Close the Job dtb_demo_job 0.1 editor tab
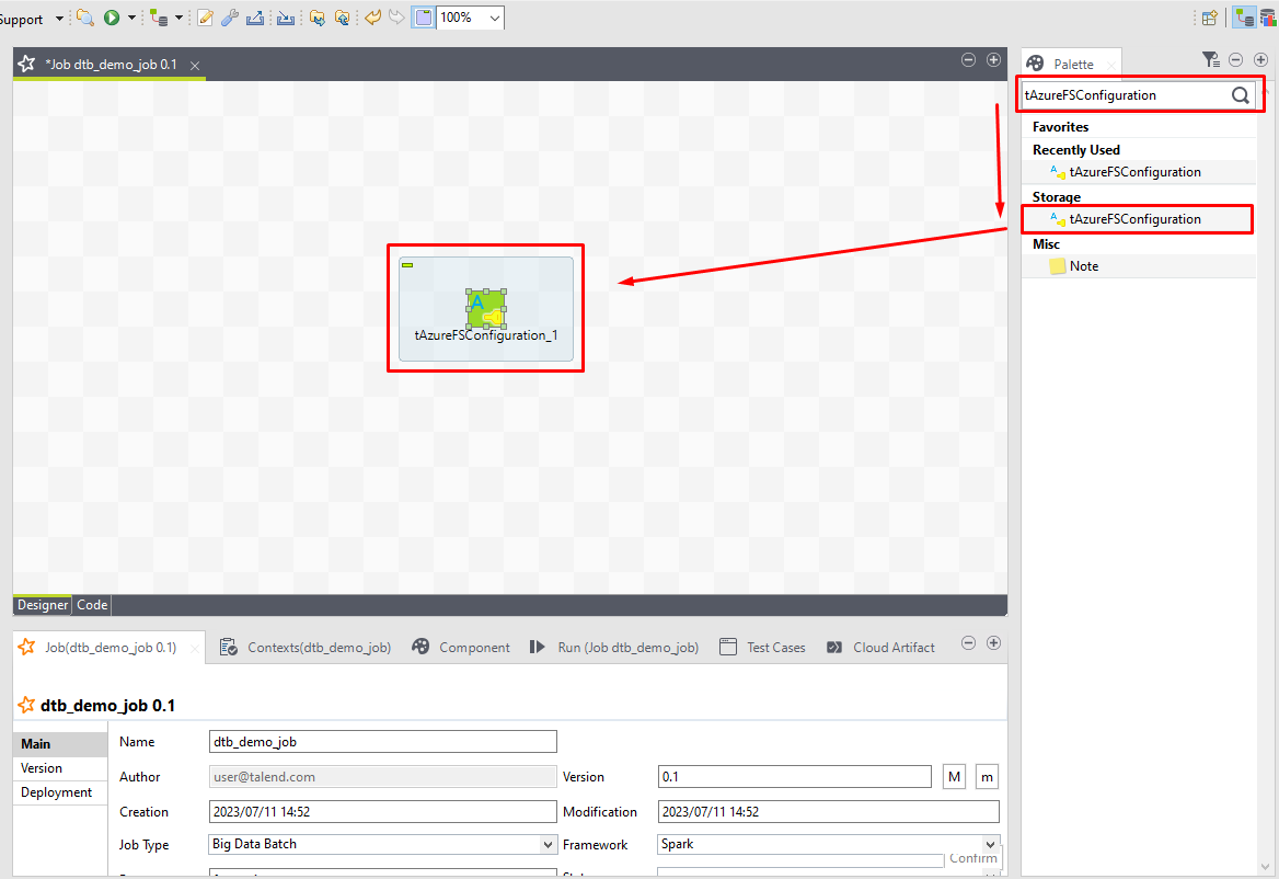 (195, 65)
